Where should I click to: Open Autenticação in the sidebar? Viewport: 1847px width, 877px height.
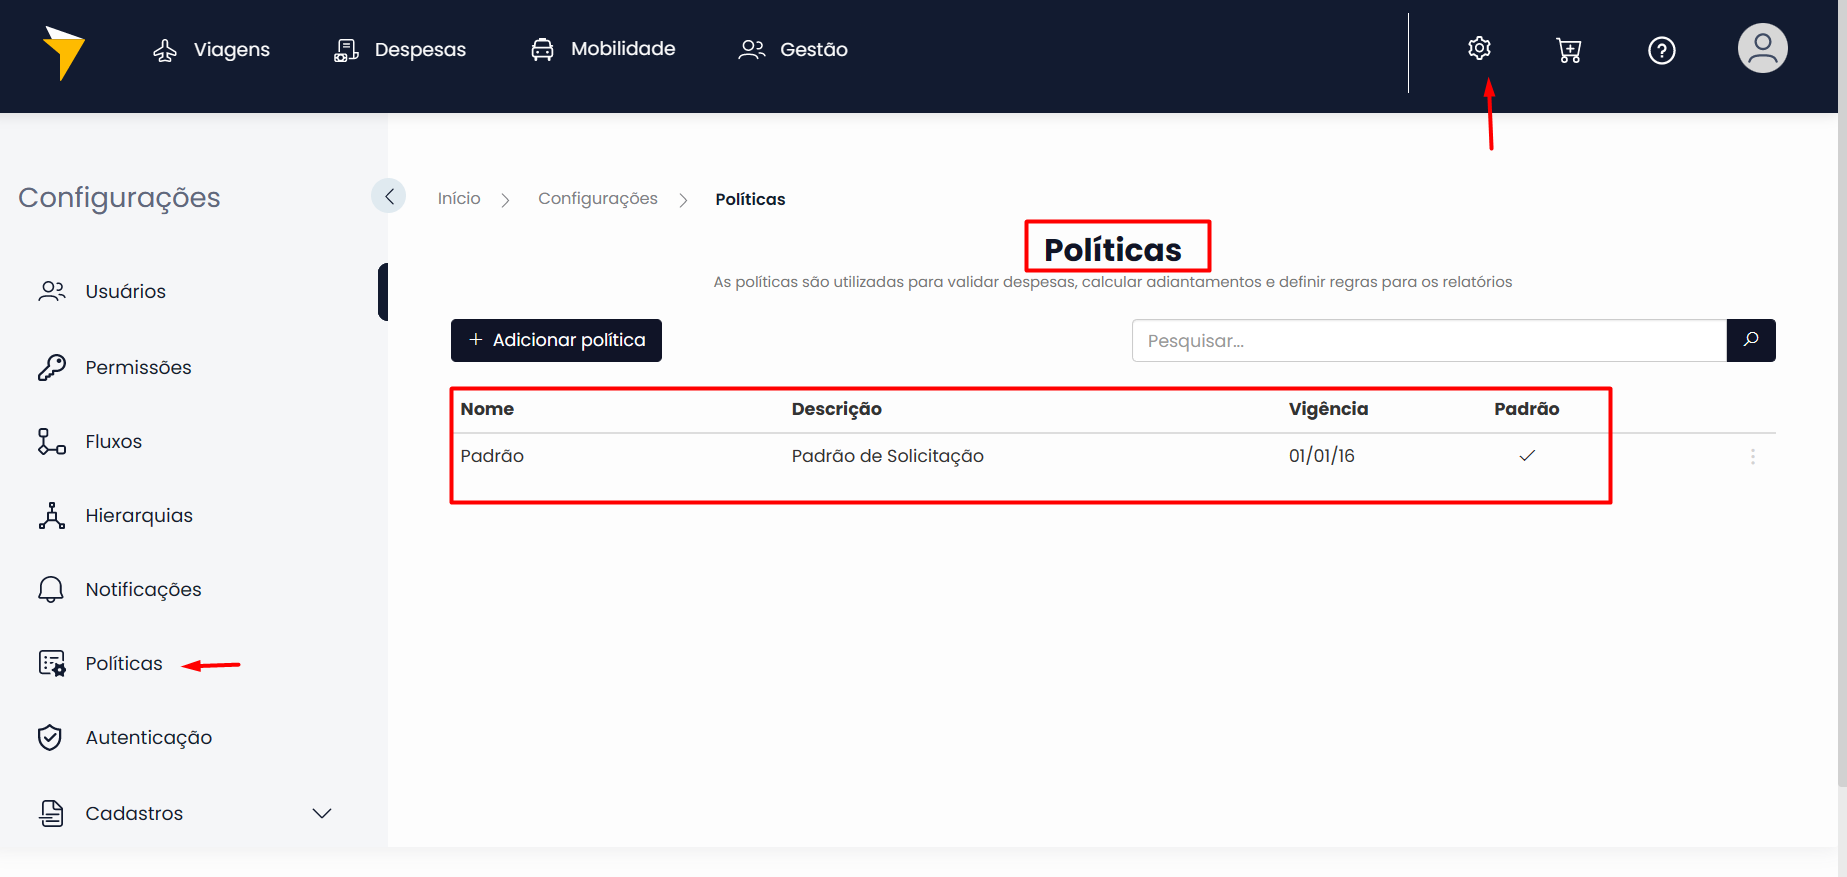click(x=149, y=737)
